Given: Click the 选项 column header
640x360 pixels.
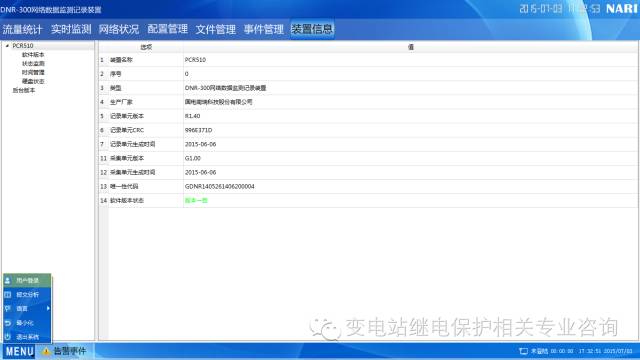Looking at the screenshot, I should pyautogui.click(x=146, y=47).
